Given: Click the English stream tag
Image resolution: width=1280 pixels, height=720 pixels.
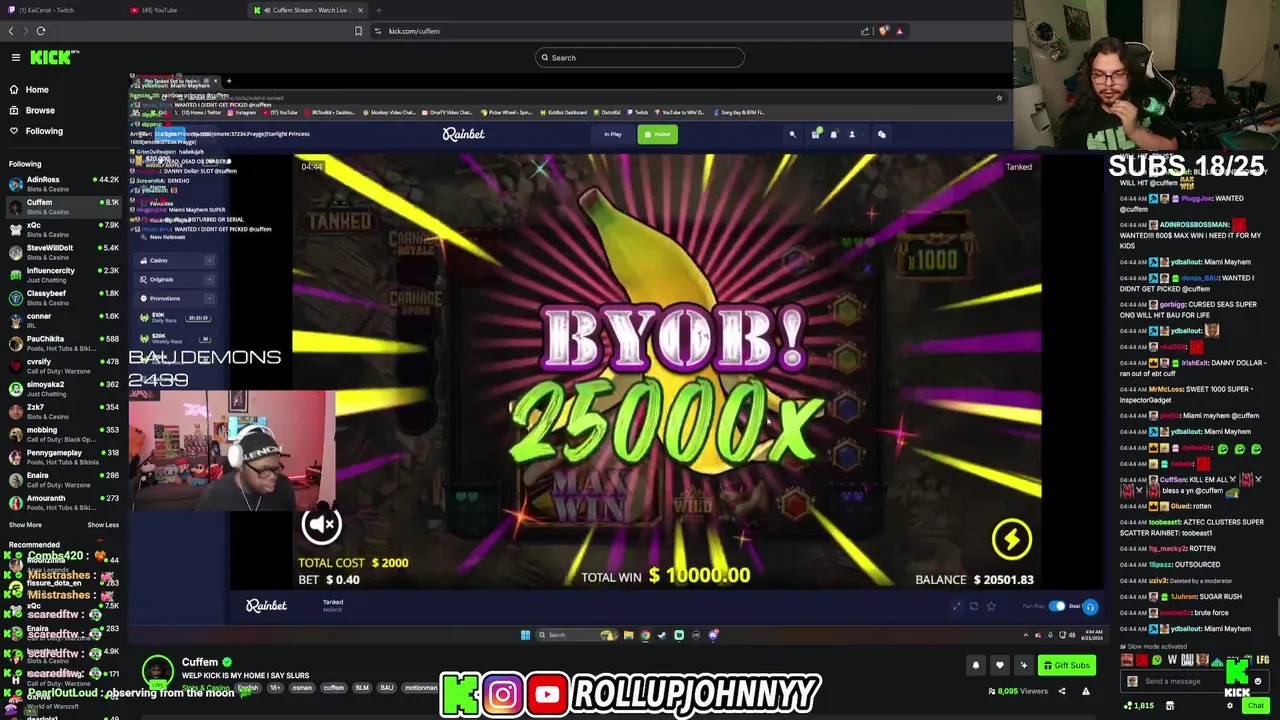Looking at the screenshot, I should pyautogui.click(x=248, y=688).
